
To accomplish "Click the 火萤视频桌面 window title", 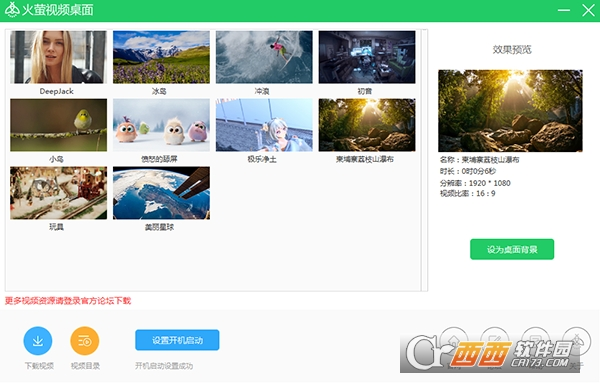I will coord(57,10).
